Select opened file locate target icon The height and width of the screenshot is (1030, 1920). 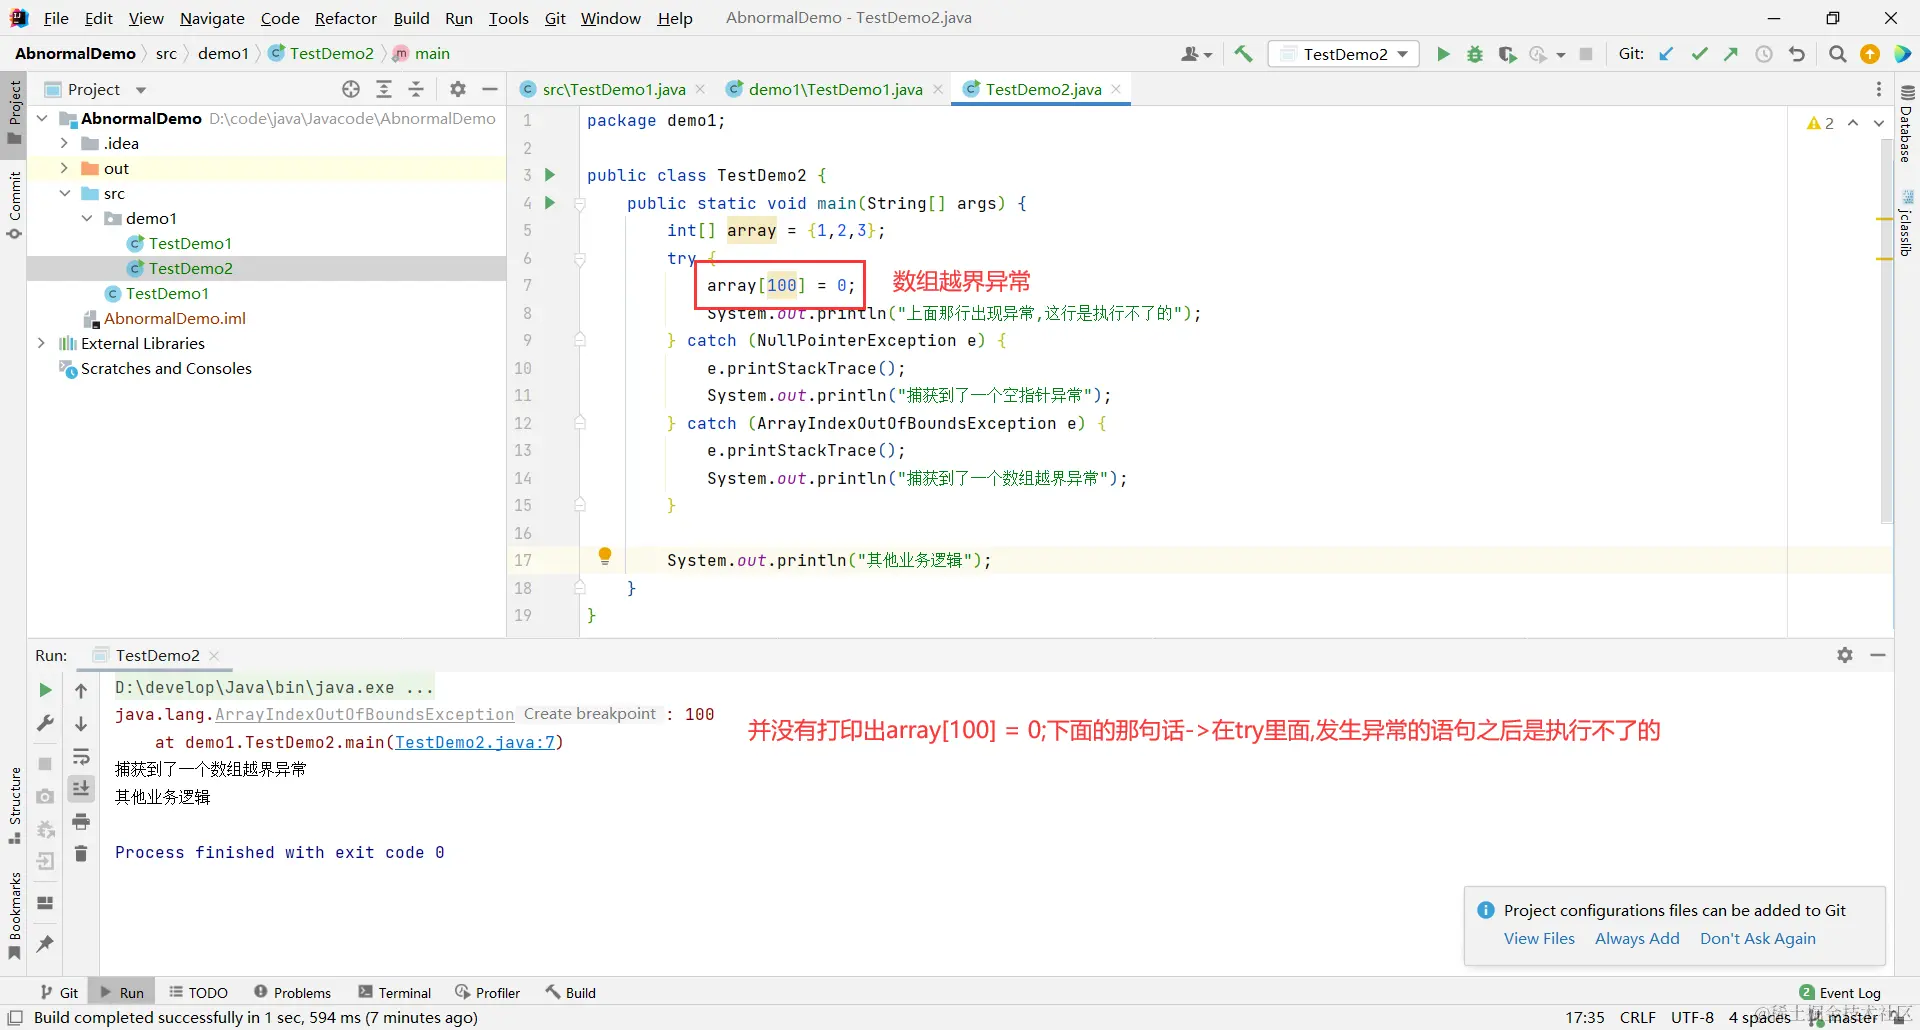coord(351,89)
